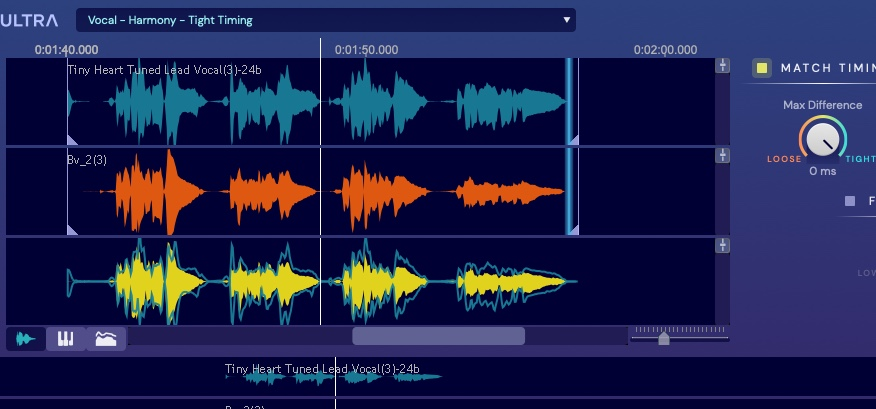The image size is (876, 409).
Task: Click the vertical zoom icon on the output track
Action: (722, 246)
